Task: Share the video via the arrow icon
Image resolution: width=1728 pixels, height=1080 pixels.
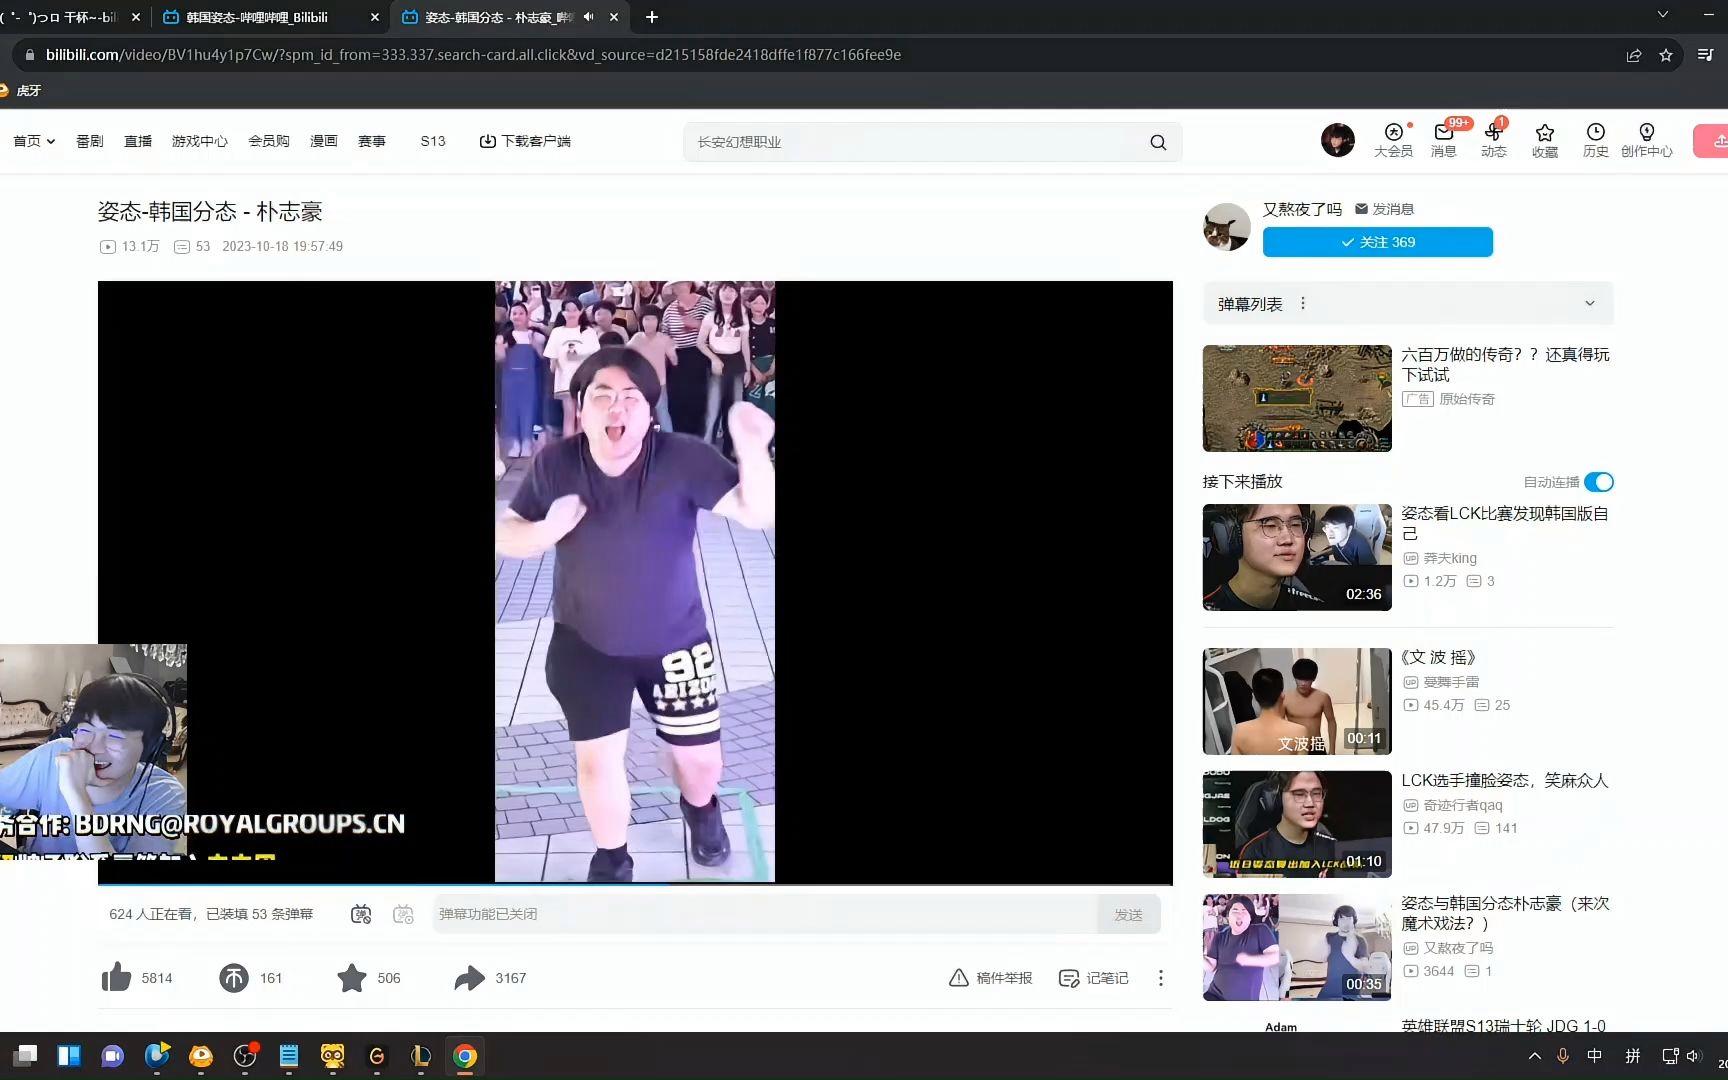Action: click(469, 977)
